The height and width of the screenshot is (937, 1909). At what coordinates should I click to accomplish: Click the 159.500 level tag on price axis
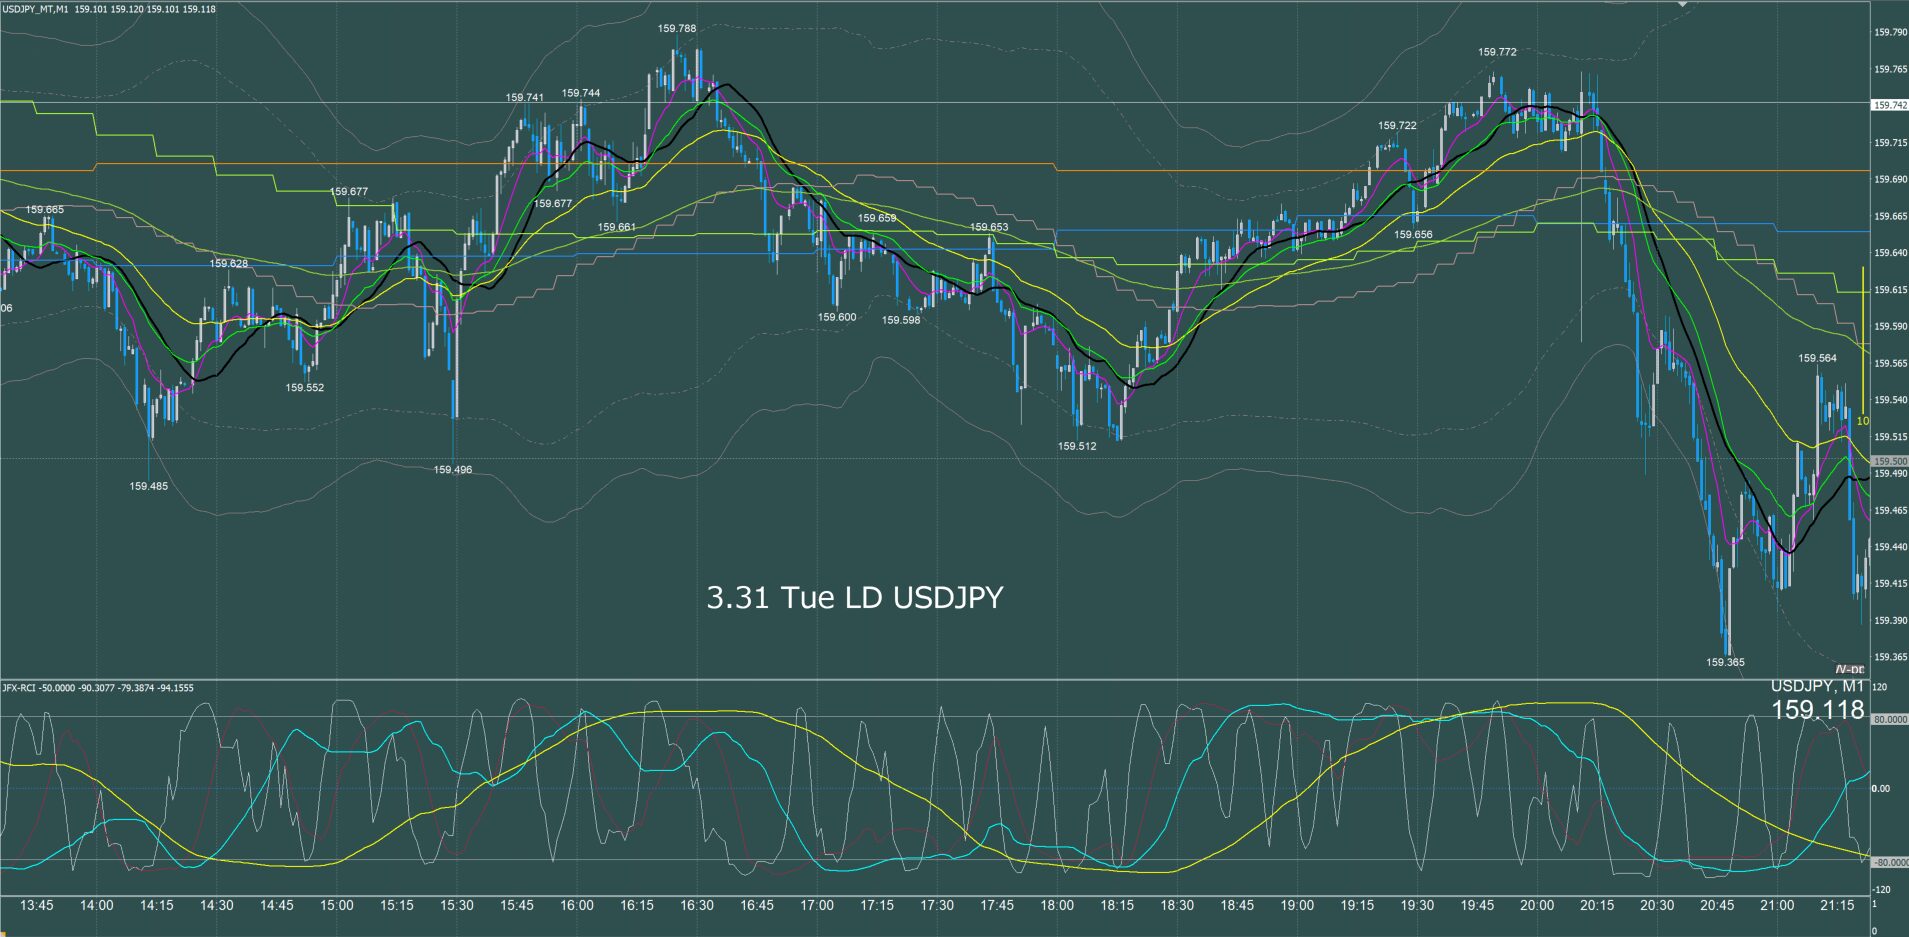pos(1889,461)
